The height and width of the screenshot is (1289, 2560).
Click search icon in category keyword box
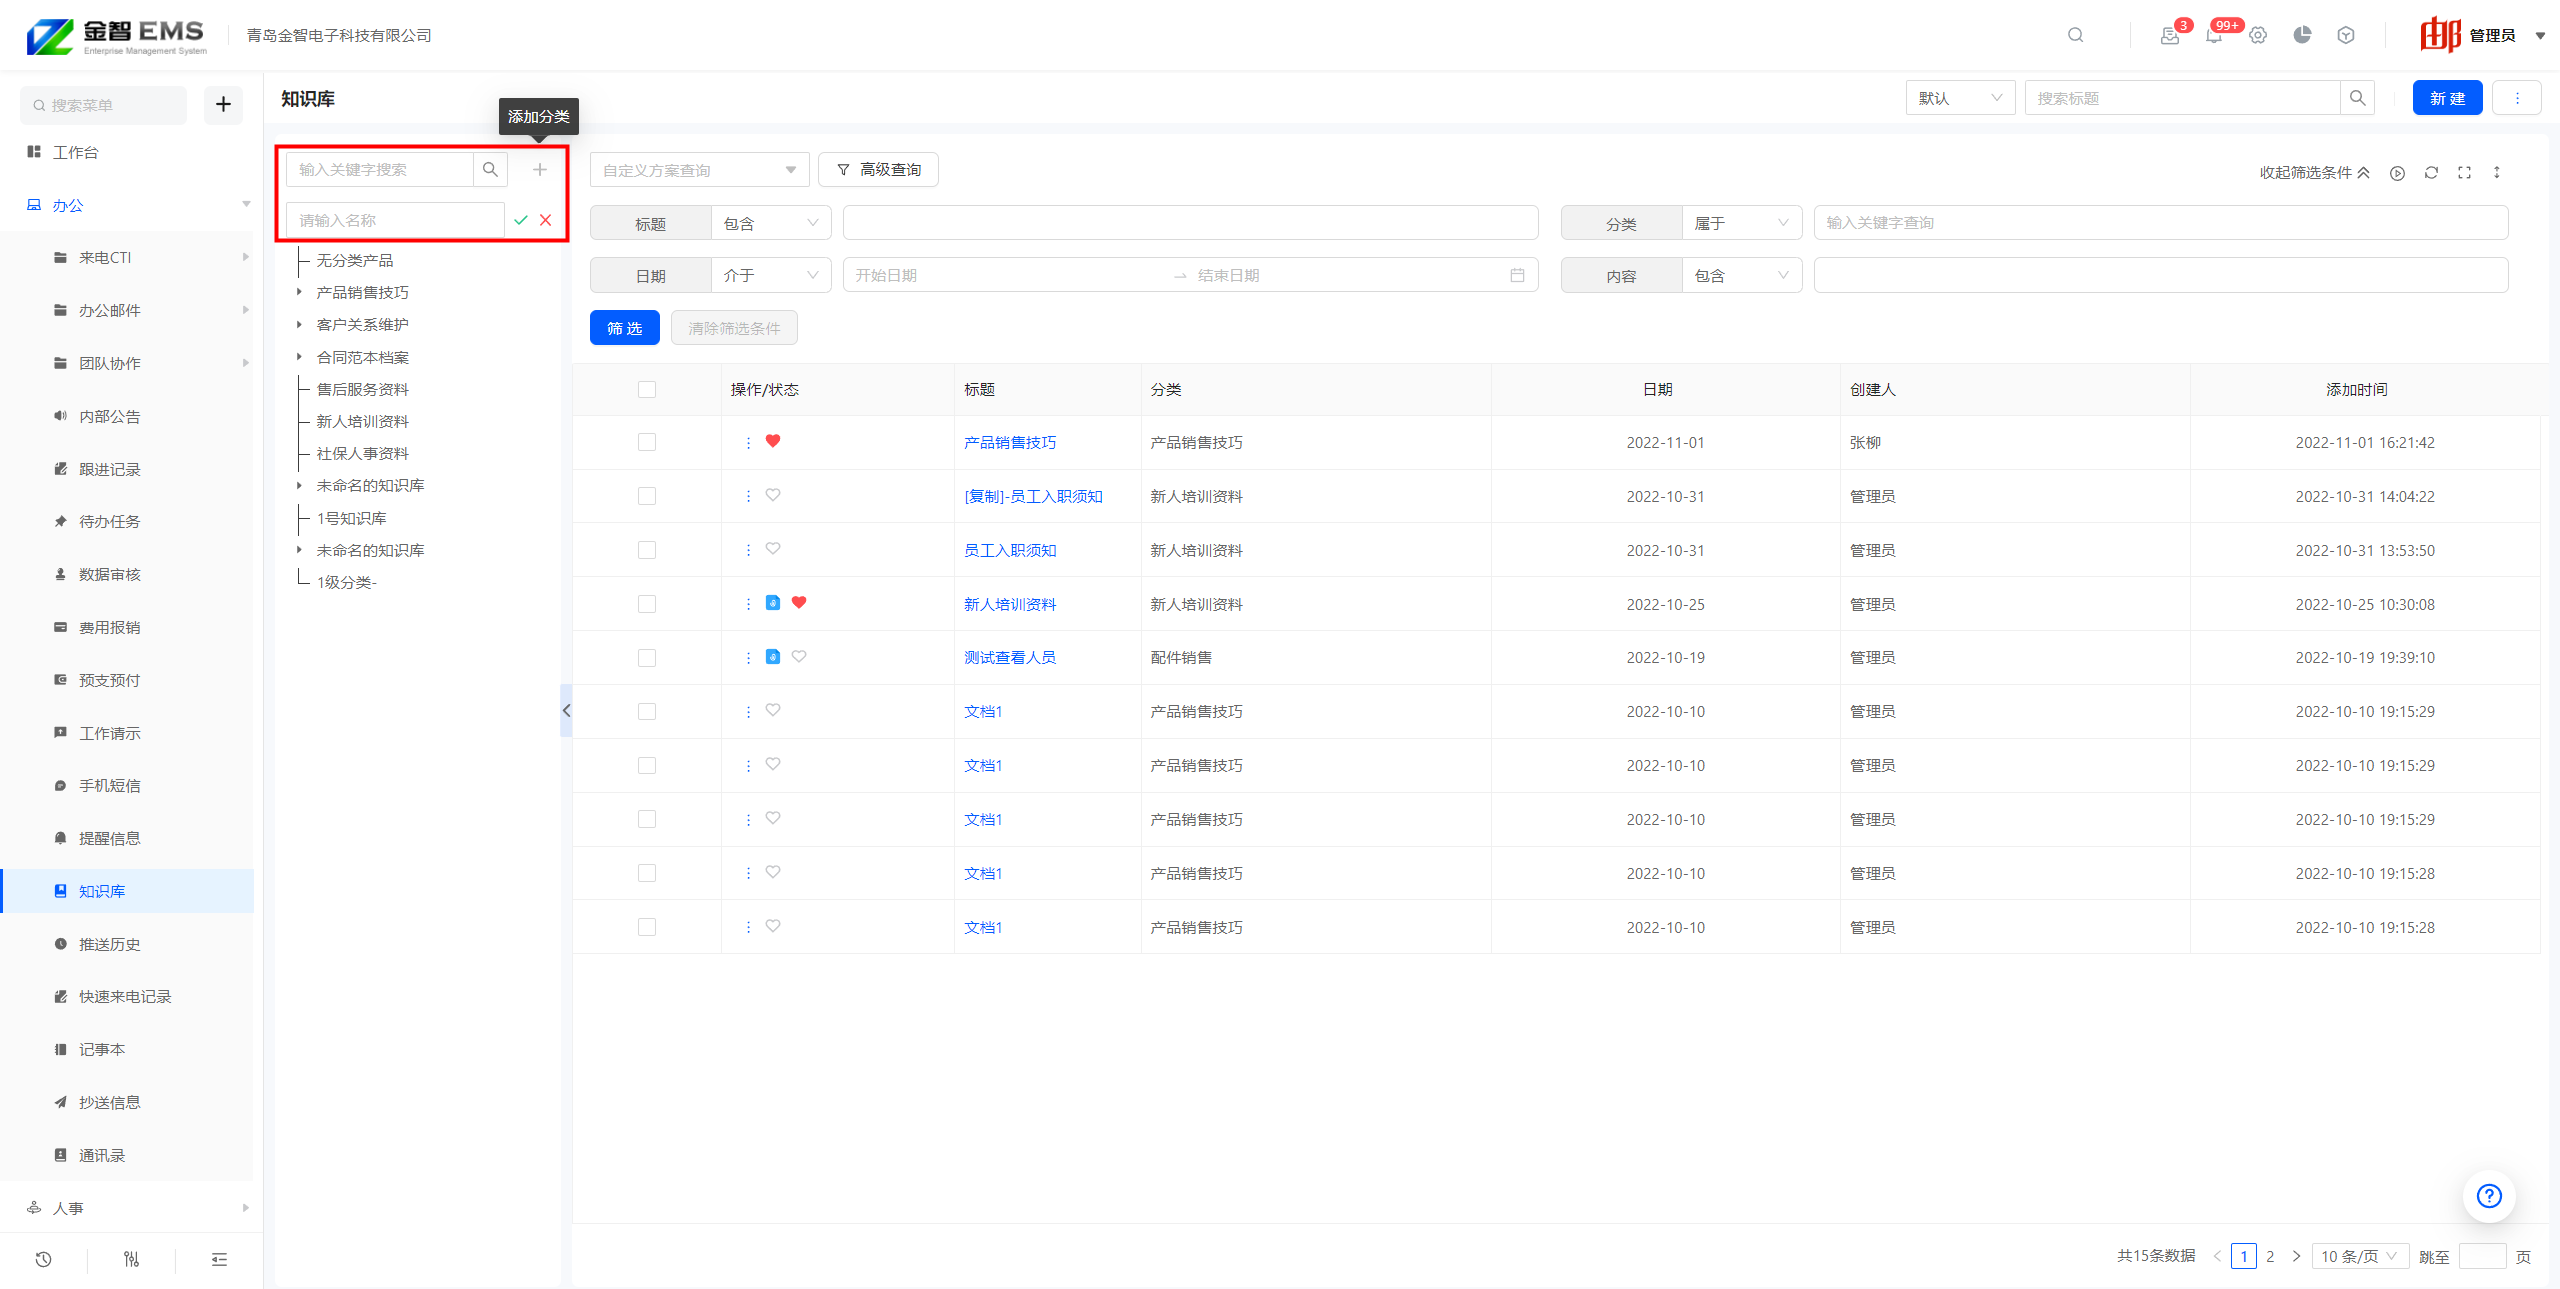(490, 170)
